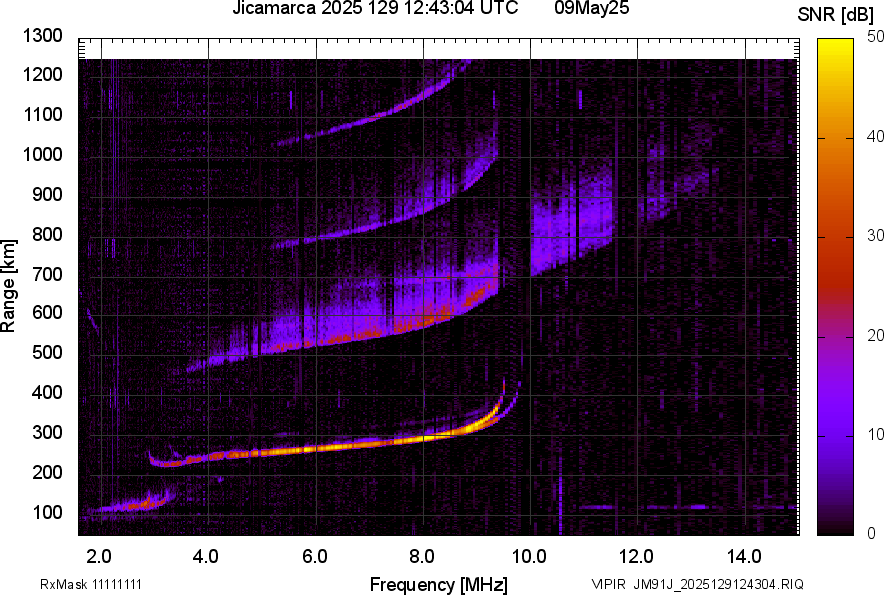The image size is (884, 595).
Task: Click the 900 range tick label
Action: (47, 194)
